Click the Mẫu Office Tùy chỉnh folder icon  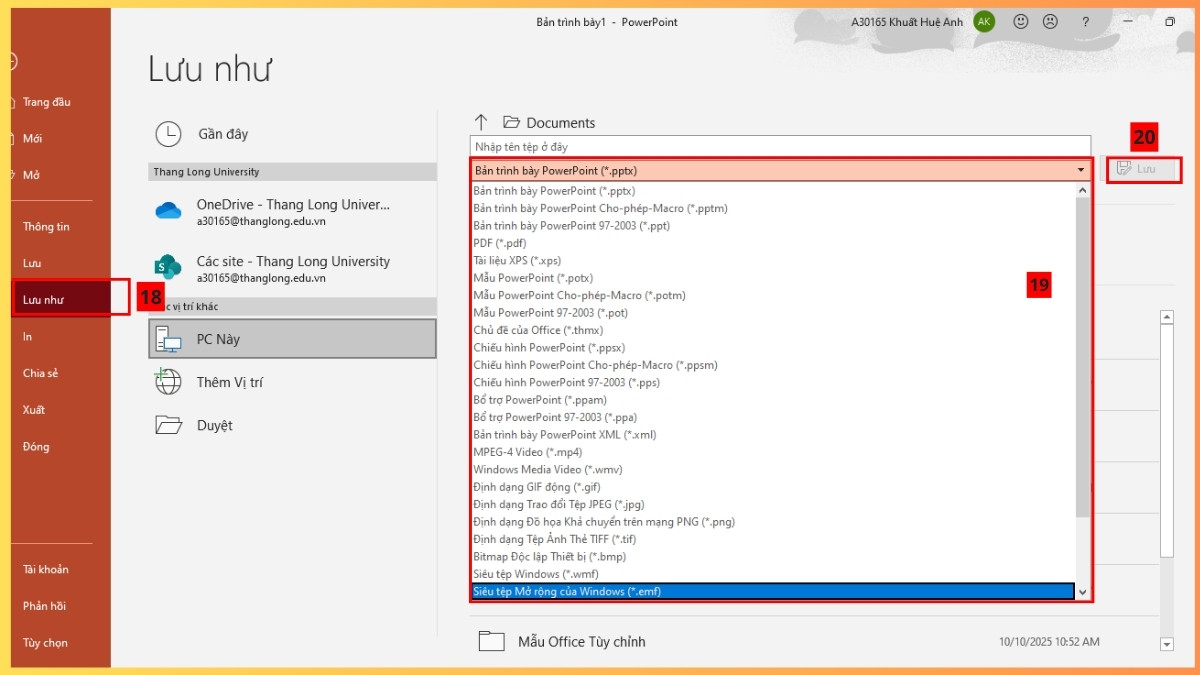tap(491, 641)
